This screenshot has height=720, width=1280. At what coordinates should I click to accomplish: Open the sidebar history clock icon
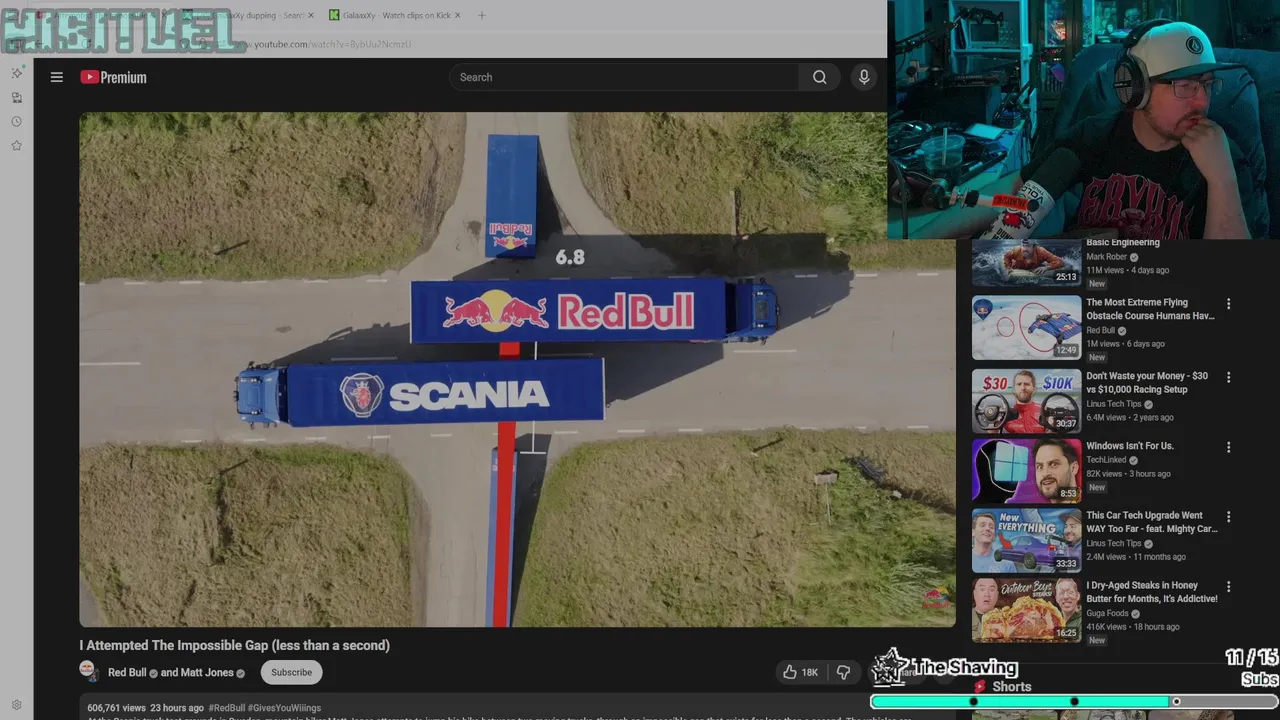point(17,121)
